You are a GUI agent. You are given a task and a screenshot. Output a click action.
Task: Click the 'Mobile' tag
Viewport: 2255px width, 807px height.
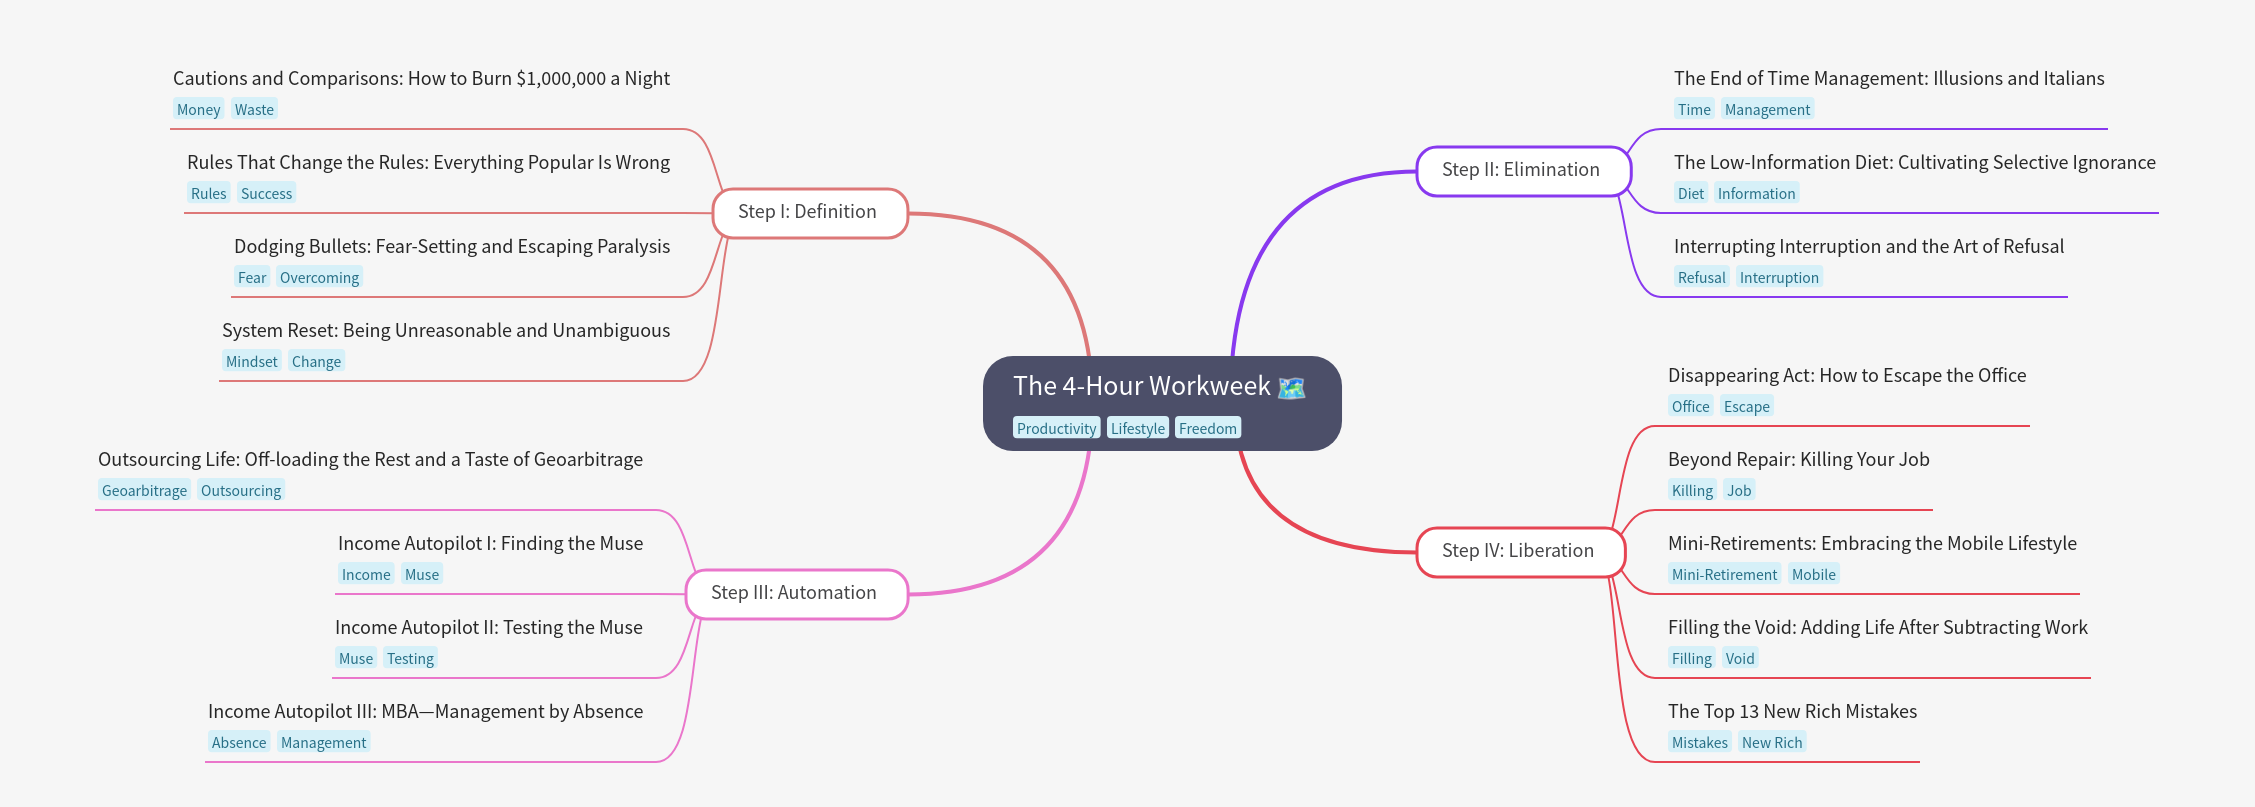1813,574
